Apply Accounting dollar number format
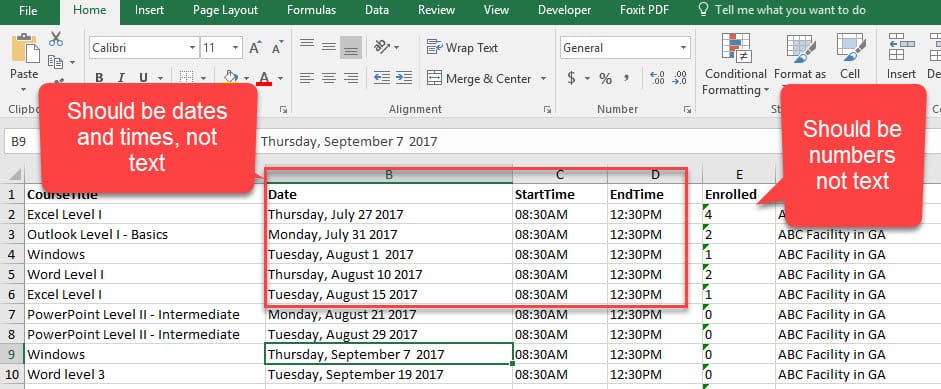The height and width of the screenshot is (389, 941). [x=571, y=78]
